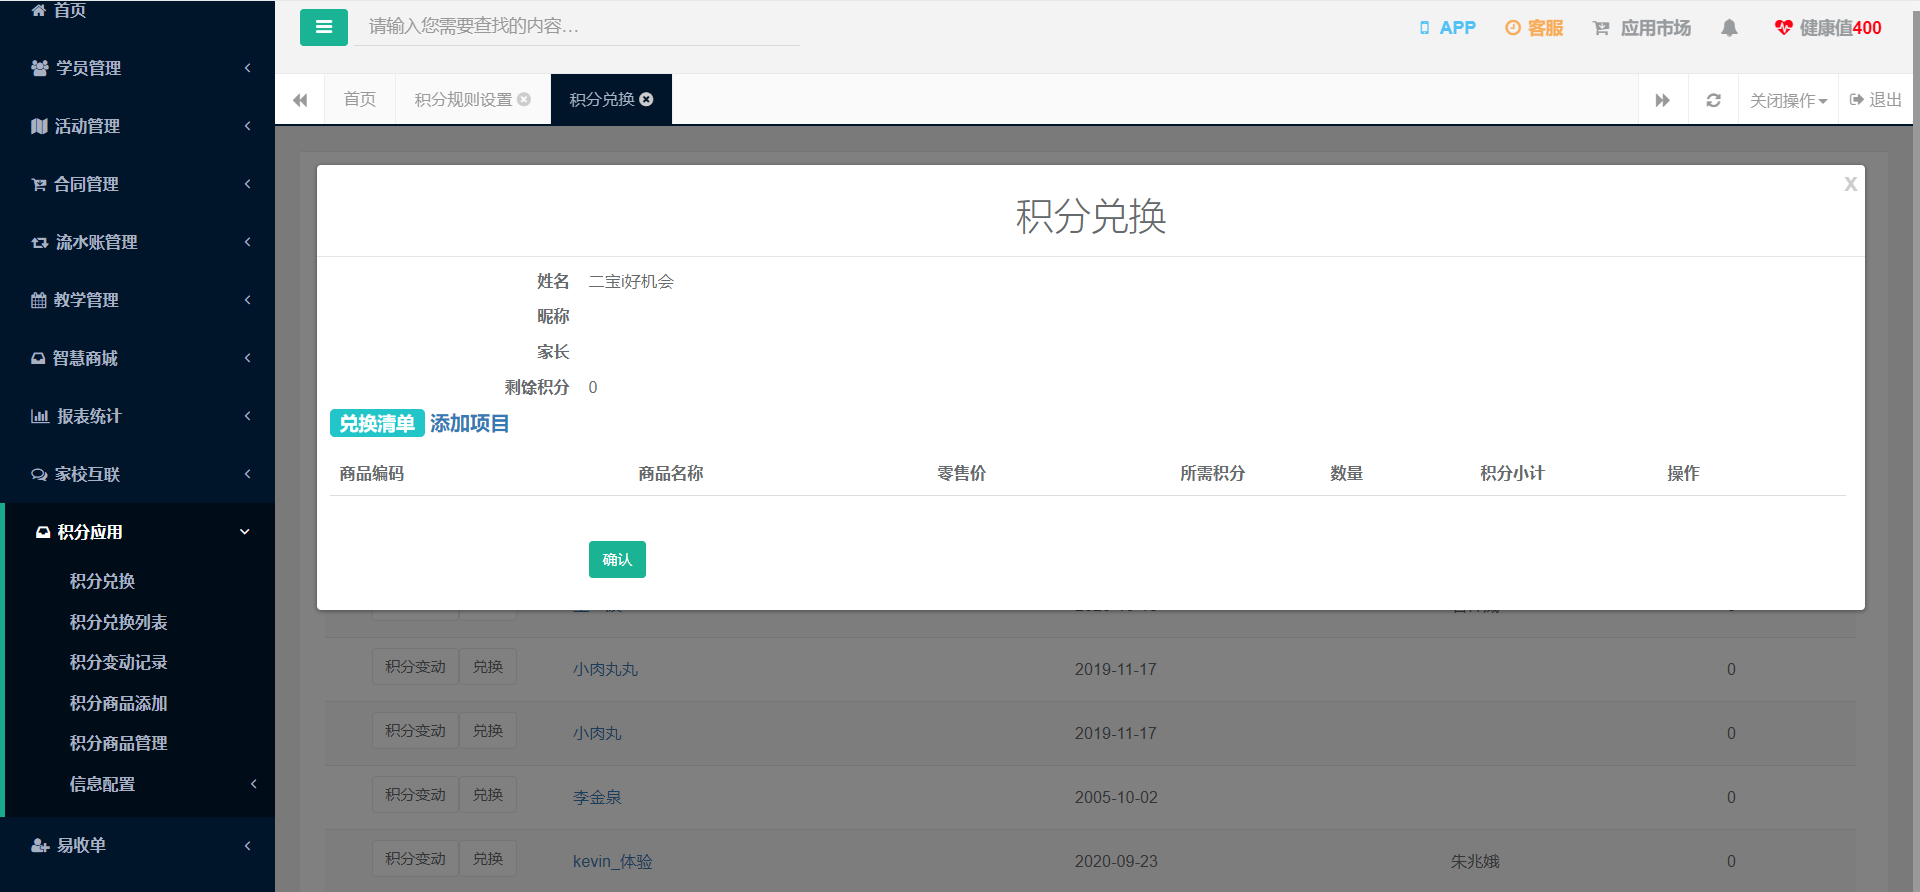This screenshot has height=892, width=1920.
Task: Open 积分商品管理 in sidebar
Action: [118, 743]
